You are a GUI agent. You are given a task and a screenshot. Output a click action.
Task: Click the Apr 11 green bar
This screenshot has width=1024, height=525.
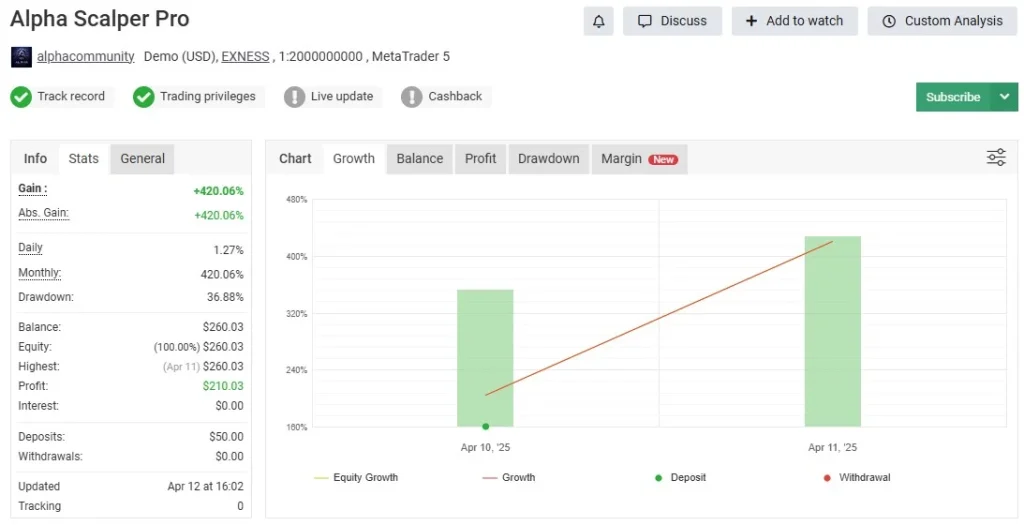click(x=833, y=331)
